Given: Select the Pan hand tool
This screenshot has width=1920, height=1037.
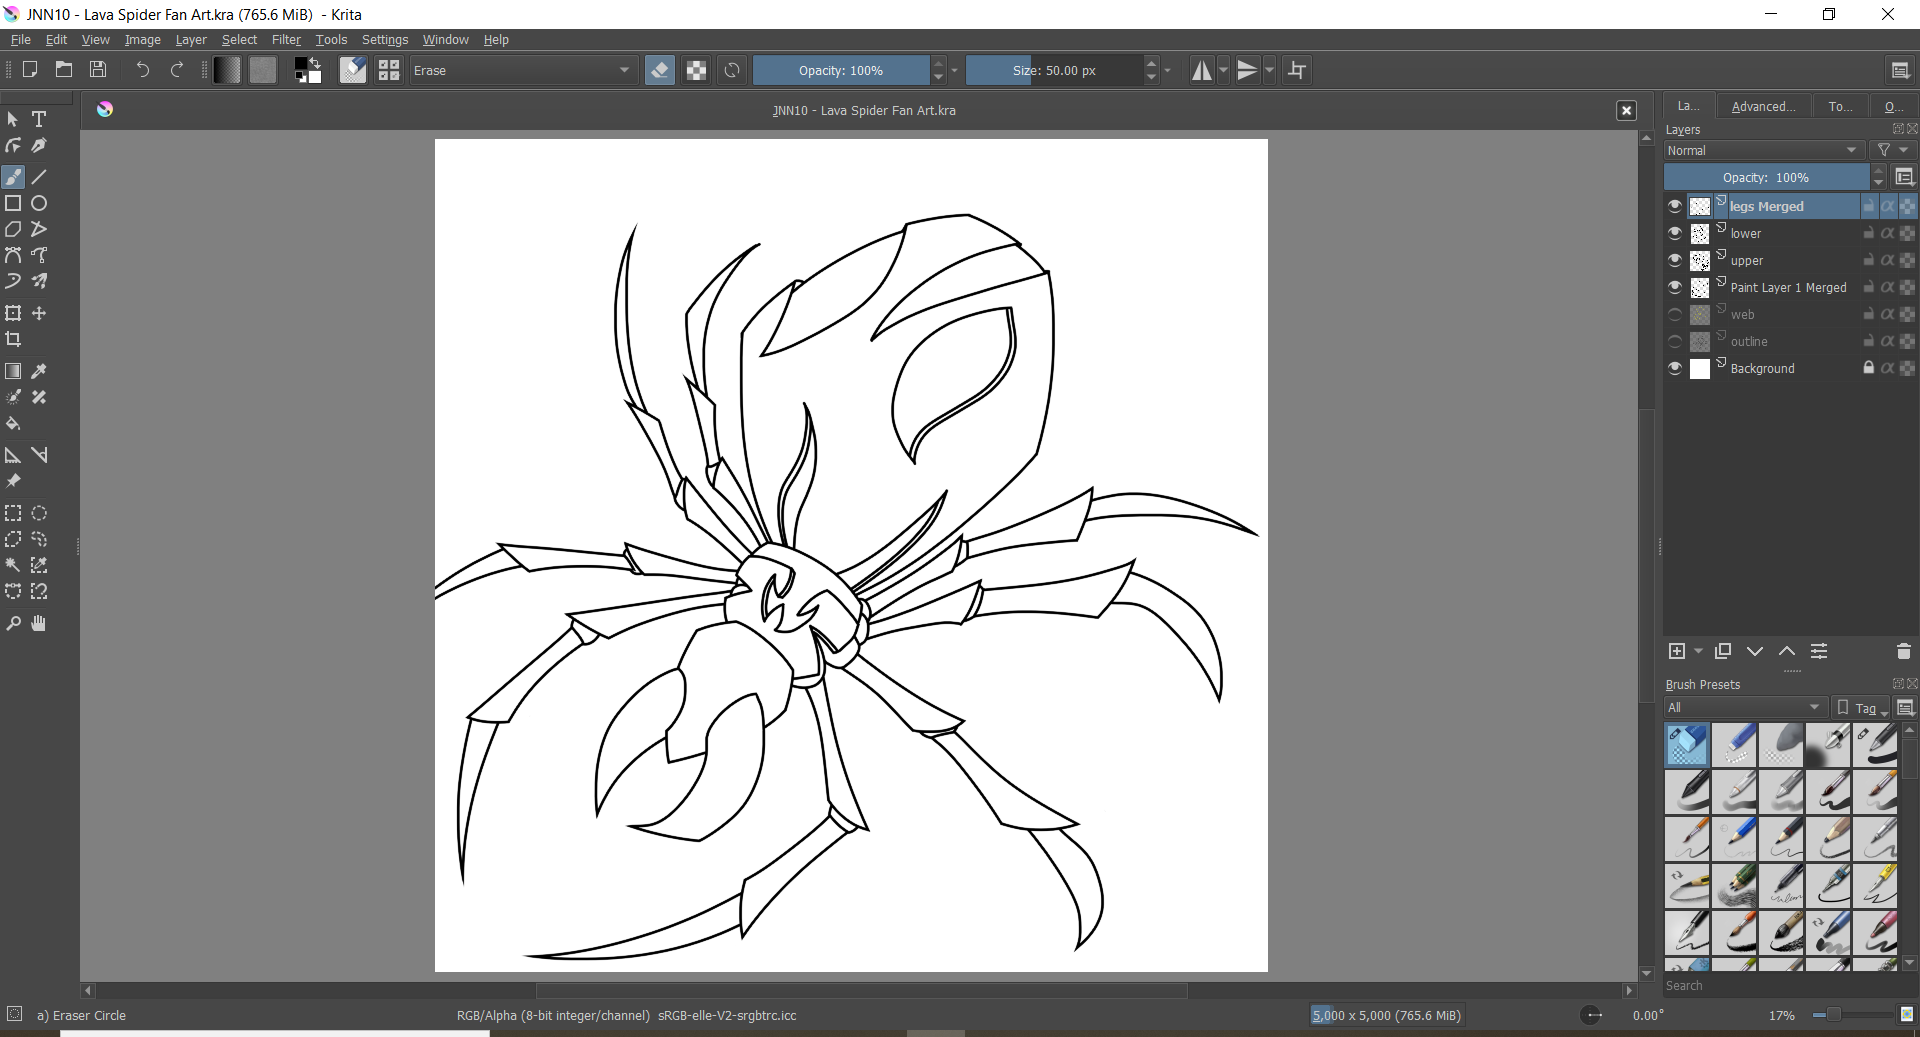Looking at the screenshot, I should pos(39,623).
